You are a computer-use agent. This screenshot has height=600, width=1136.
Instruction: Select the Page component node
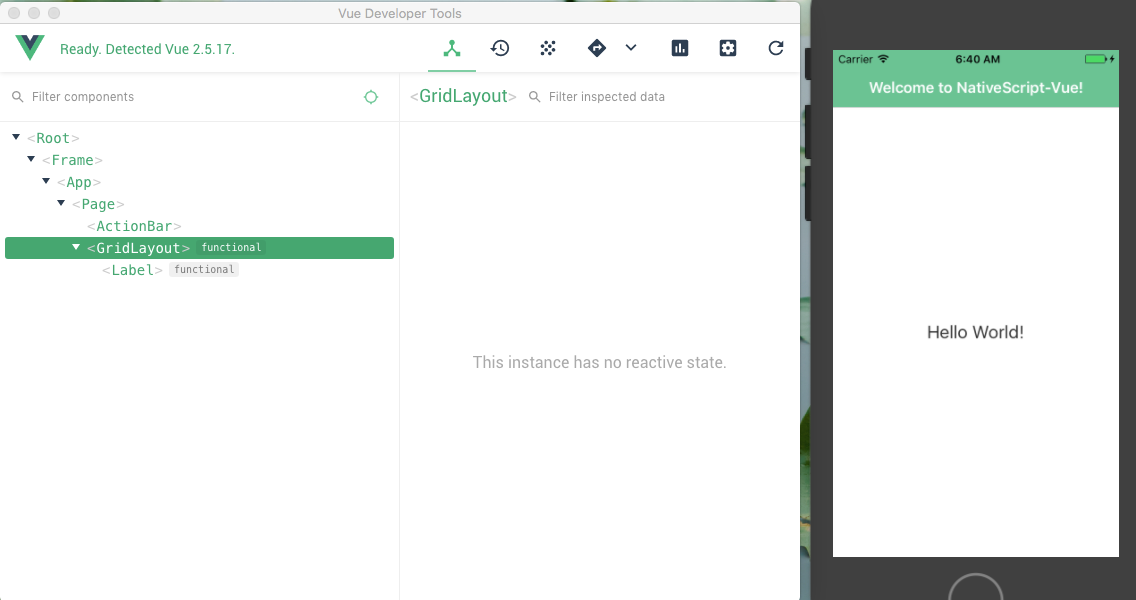97,203
